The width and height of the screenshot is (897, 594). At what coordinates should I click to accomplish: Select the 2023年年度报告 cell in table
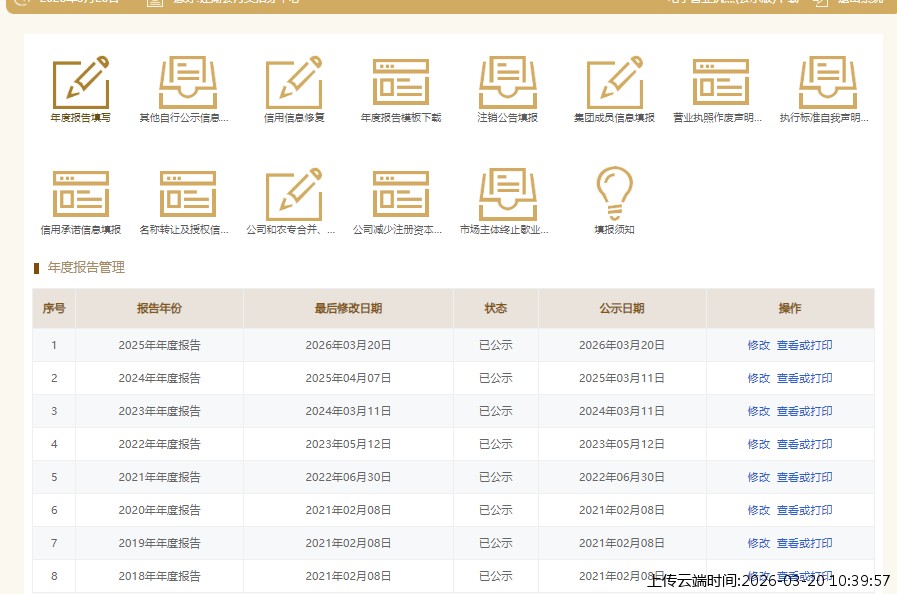coord(159,411)
